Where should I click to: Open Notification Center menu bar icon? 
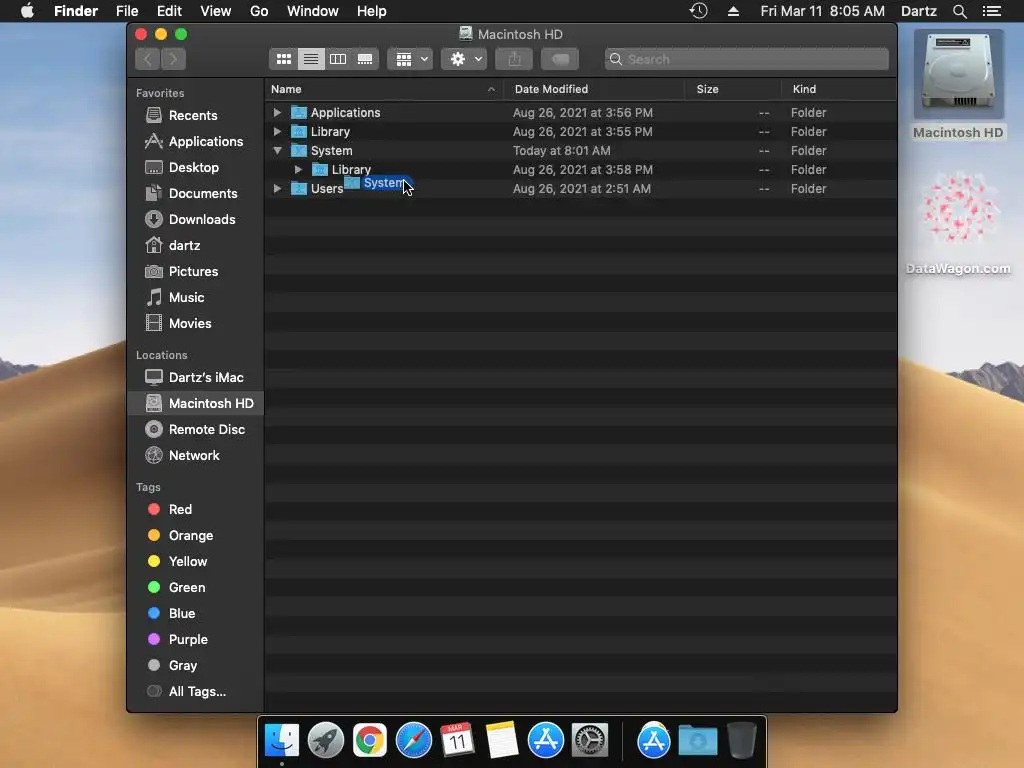[992, 11]
